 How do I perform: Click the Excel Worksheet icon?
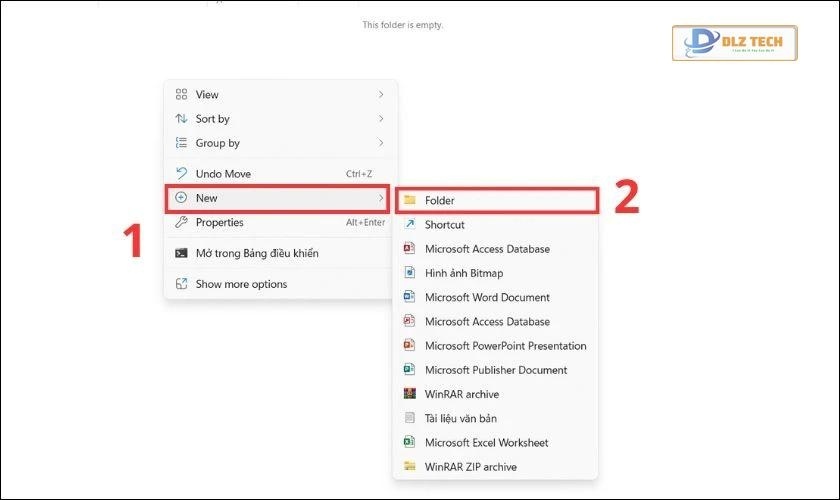[409, 442]
